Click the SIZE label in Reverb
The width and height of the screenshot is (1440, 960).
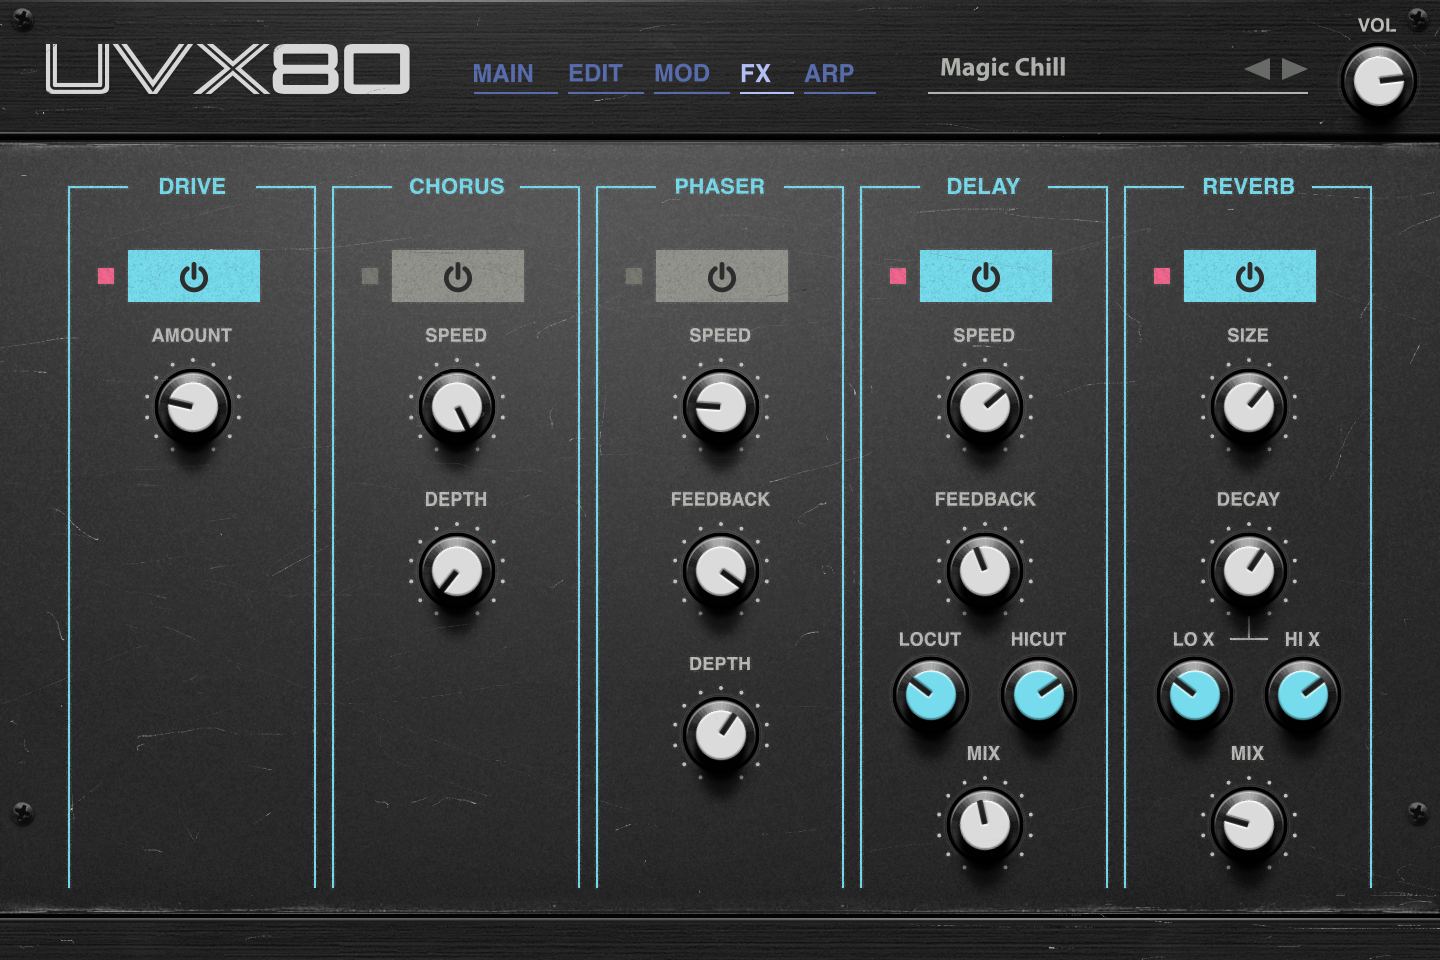[1248, 335]
